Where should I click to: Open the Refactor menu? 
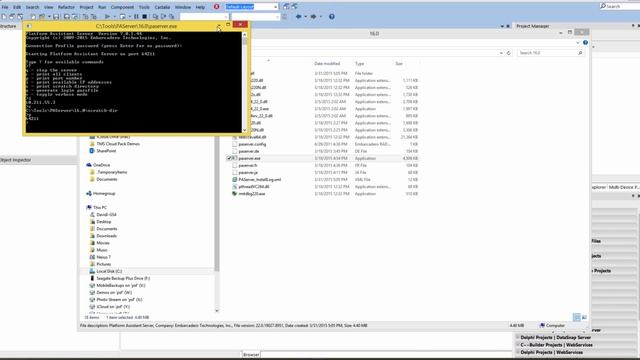tap(66, 7)
